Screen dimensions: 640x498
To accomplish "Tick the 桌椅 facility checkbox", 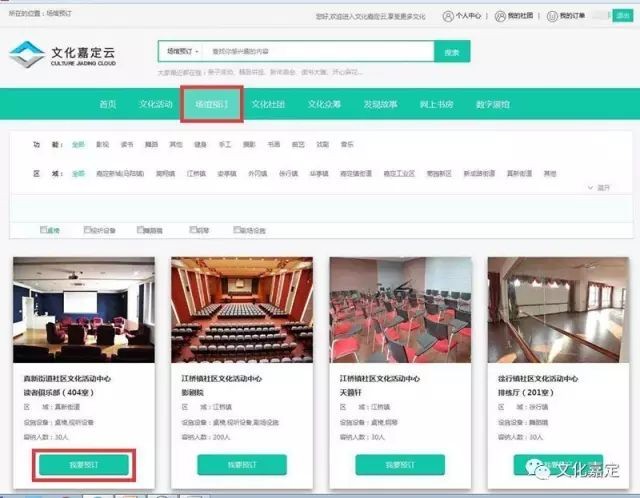I will (44, 230).
